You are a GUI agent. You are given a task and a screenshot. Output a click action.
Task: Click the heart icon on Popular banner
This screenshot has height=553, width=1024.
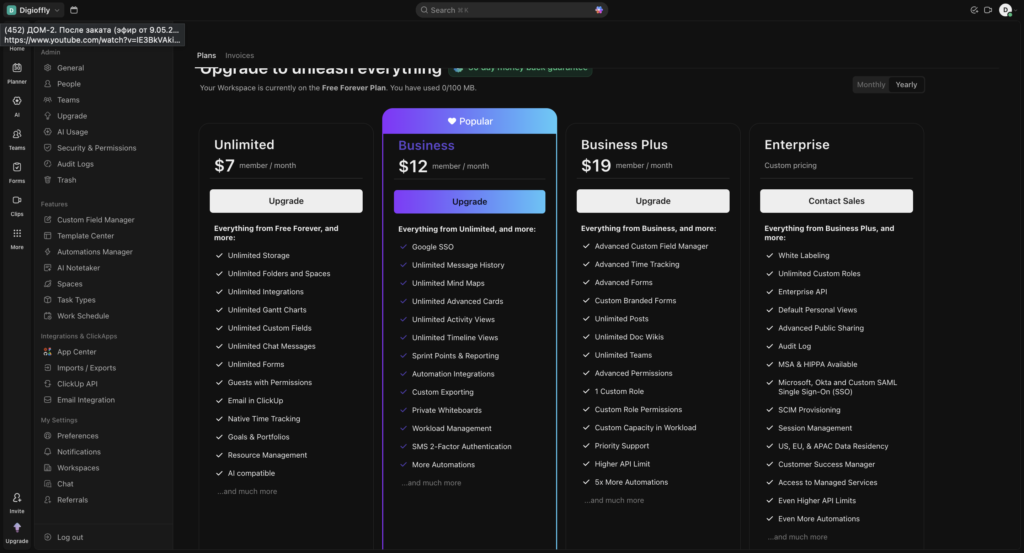[x=451, y=121]
